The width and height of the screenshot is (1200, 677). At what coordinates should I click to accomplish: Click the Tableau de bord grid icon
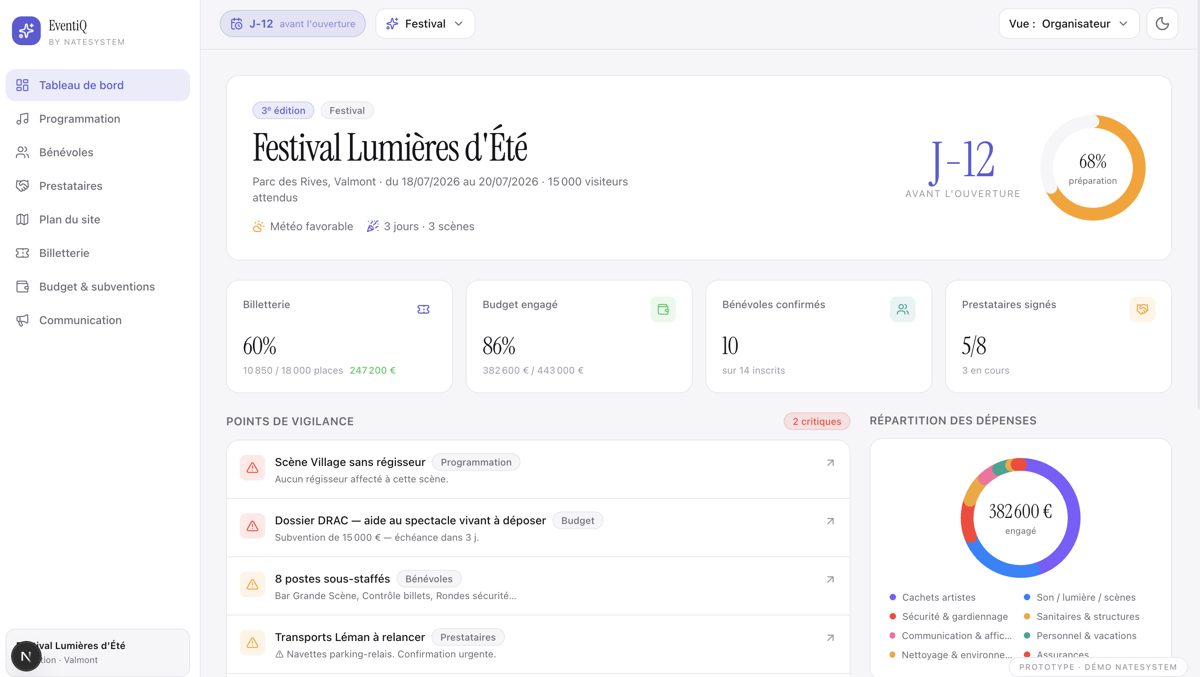22,85
